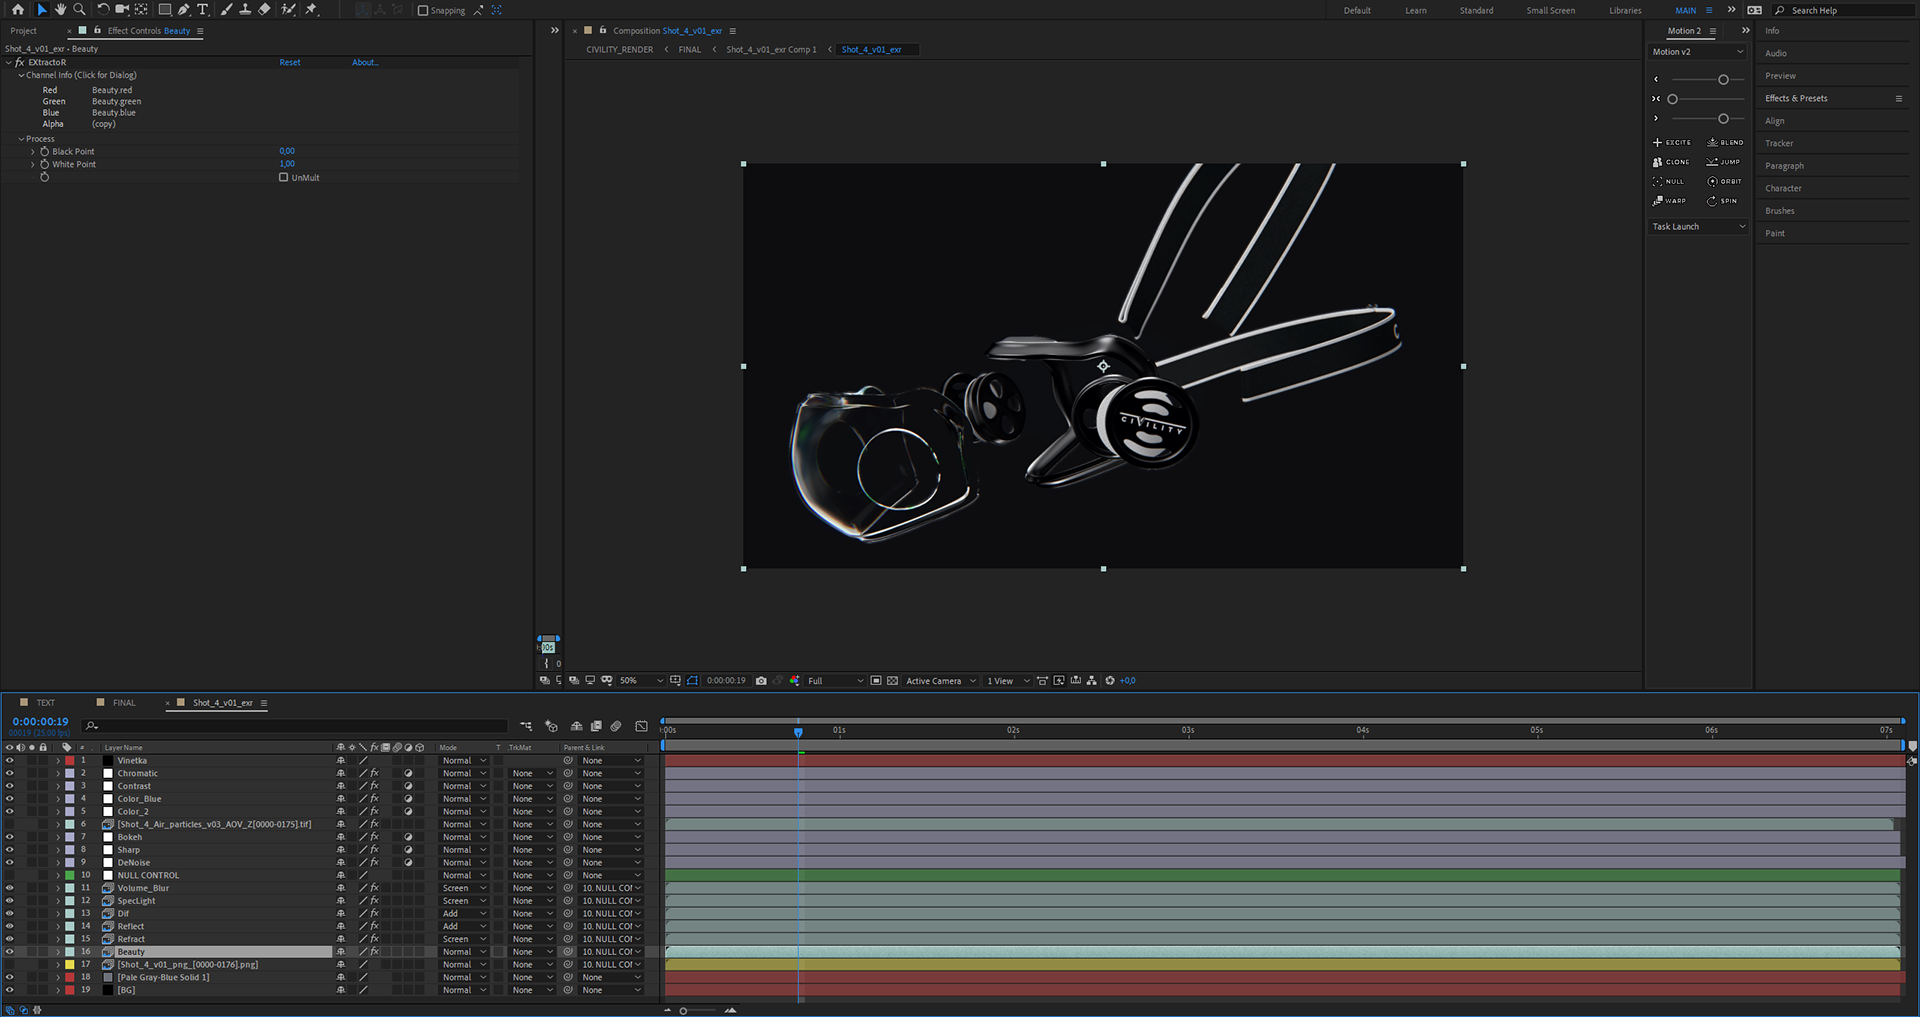The image size is (1920, 1017).
Task: Open the timeline Graph Editor icon
Action: (641, 726)
